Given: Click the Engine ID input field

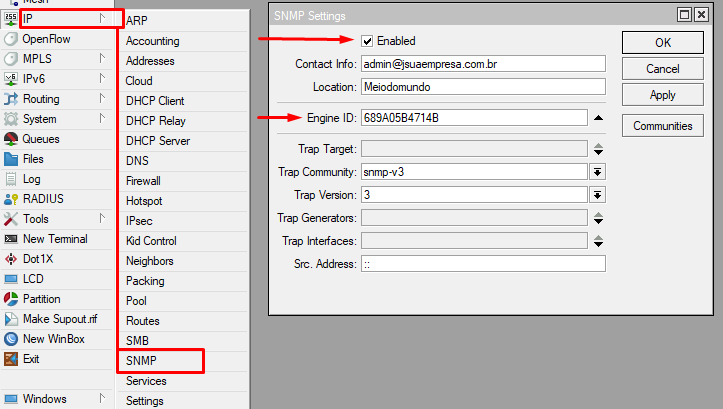Looking at the screenshot, I should coord(474,118).
